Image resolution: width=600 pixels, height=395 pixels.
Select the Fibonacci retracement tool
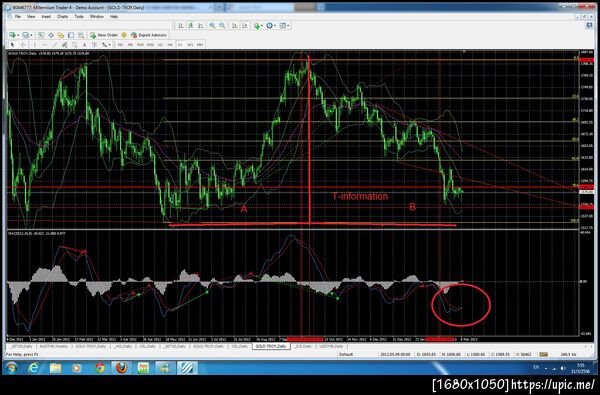pos(74,45)
